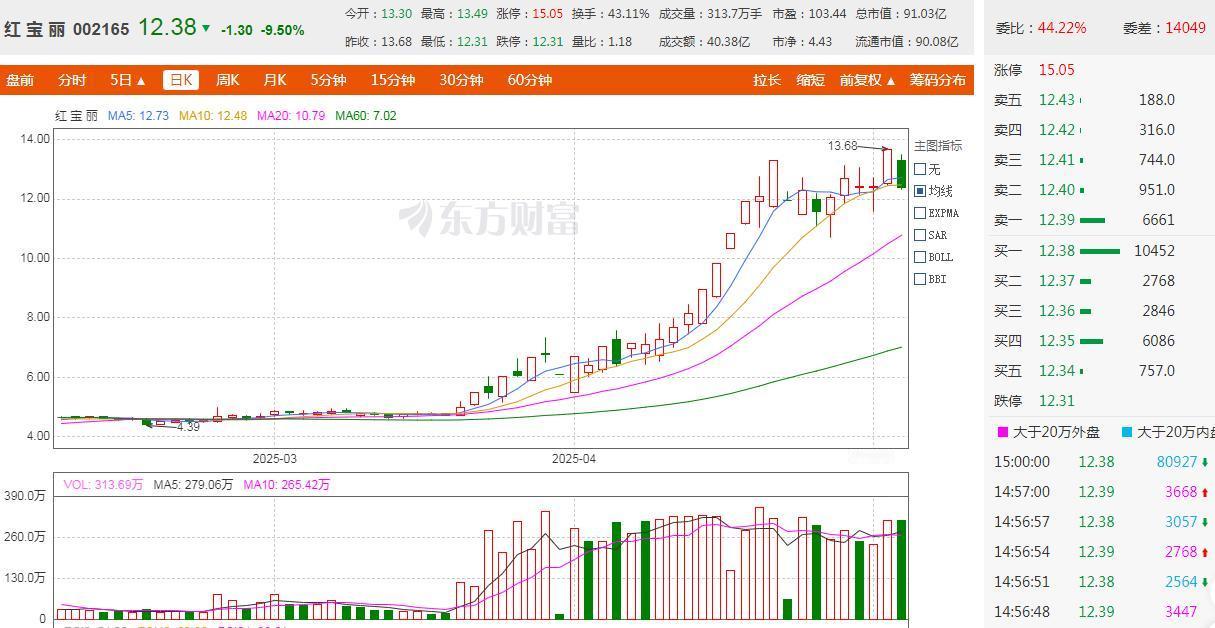Click the magenta 大于20万外盘 legend swatch
The height and width of the screenshot is (628, 1215).
click(x=1003, y=433)
